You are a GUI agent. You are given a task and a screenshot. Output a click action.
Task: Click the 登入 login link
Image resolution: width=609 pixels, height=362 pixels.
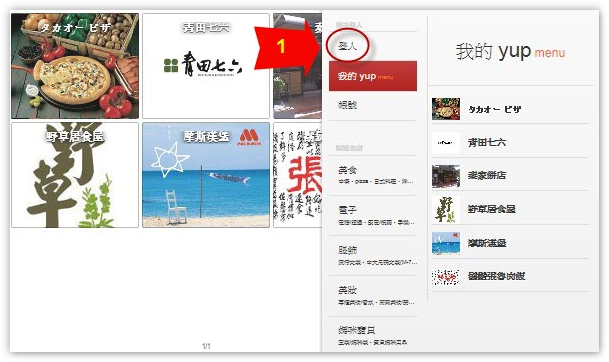[x=347, y=47]
